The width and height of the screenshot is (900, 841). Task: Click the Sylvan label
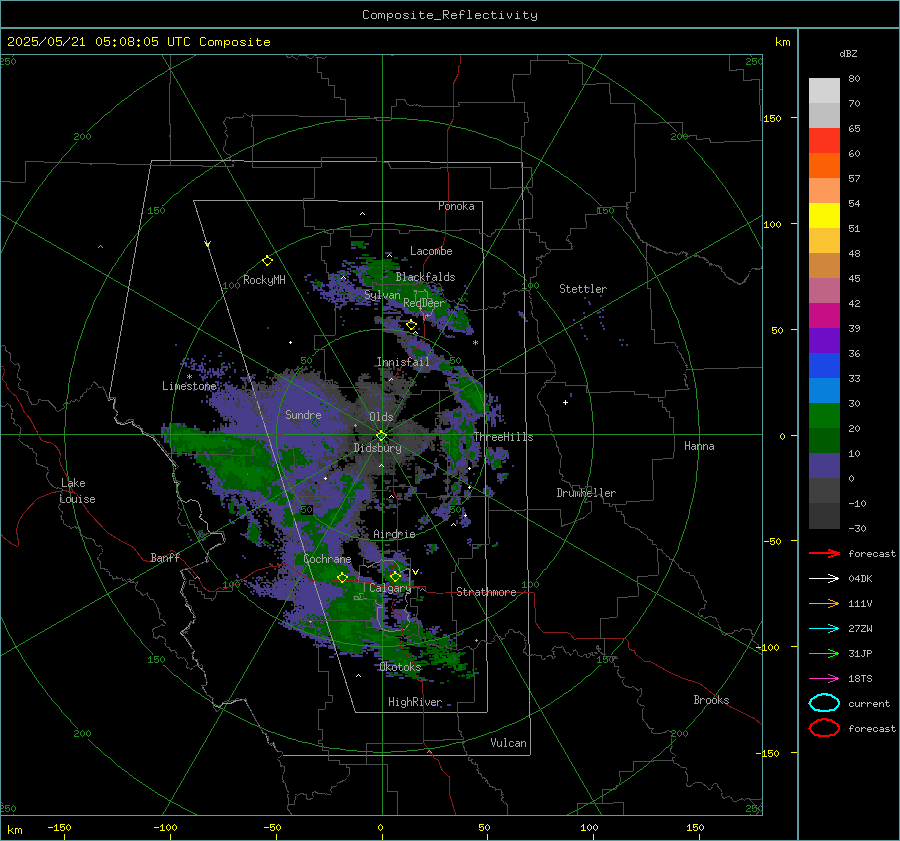pyautogui.click(x=382, y=295)
